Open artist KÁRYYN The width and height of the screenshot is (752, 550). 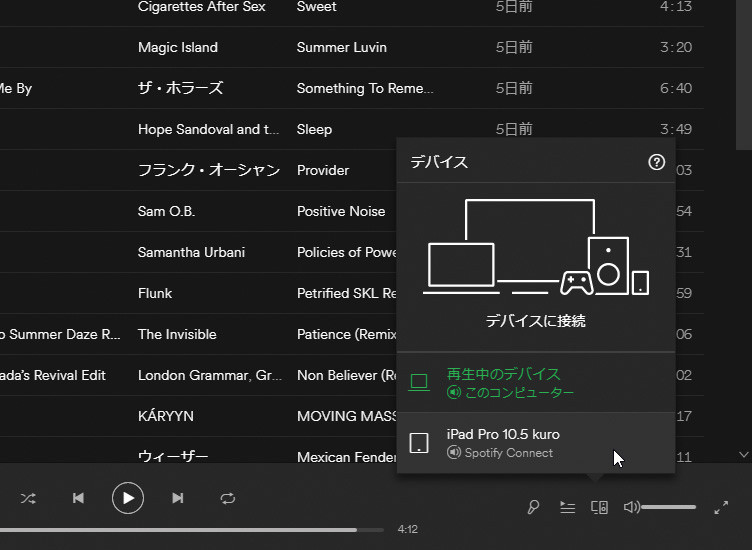[x=166, y=416]
